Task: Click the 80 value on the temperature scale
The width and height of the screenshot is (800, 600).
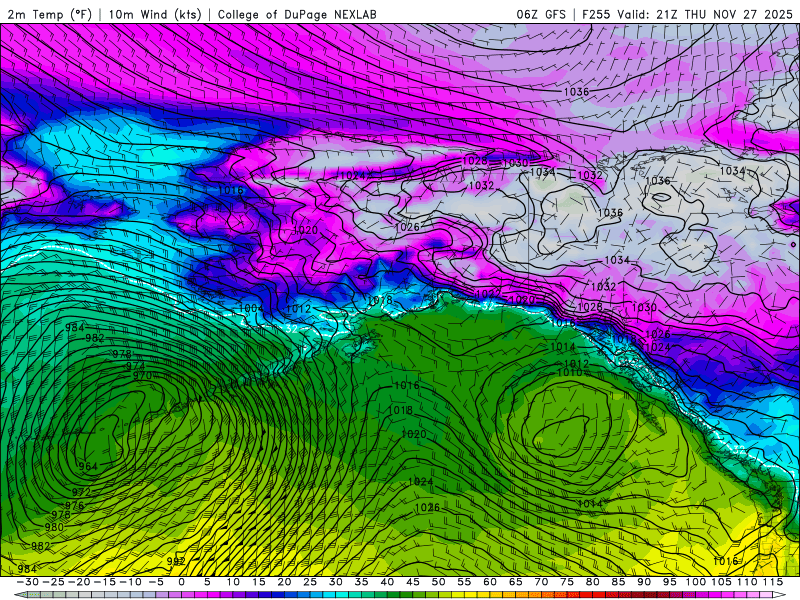Action: click(592, 582)
